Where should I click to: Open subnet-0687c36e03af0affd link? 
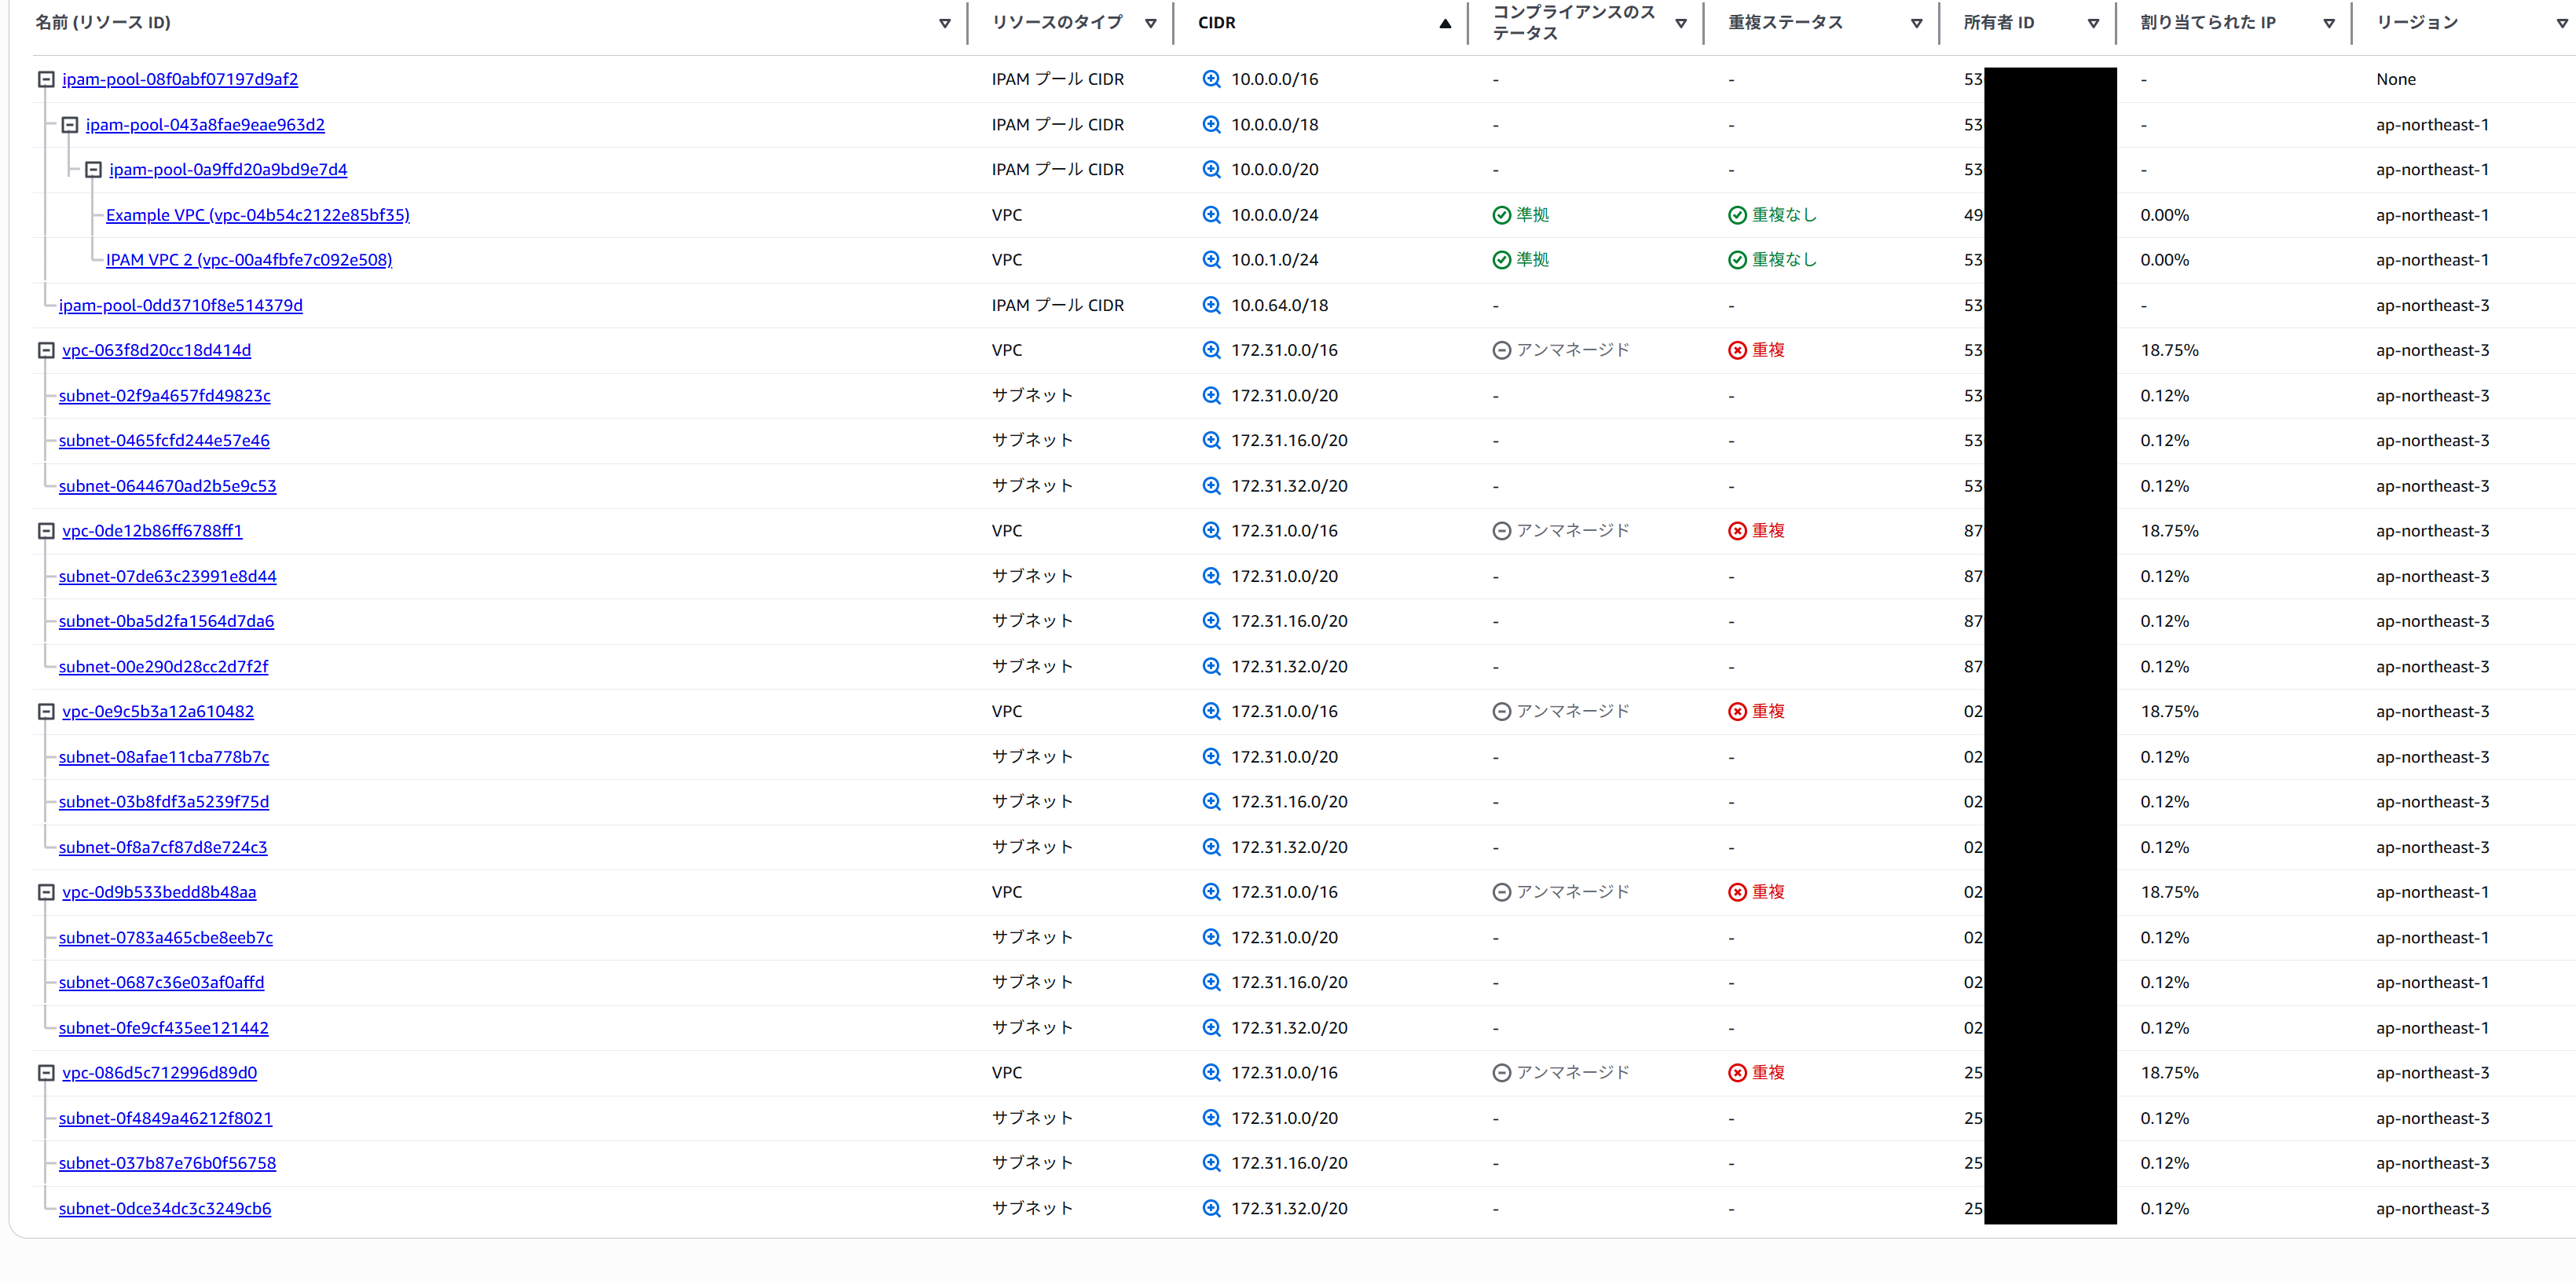(x=162, y=982)
